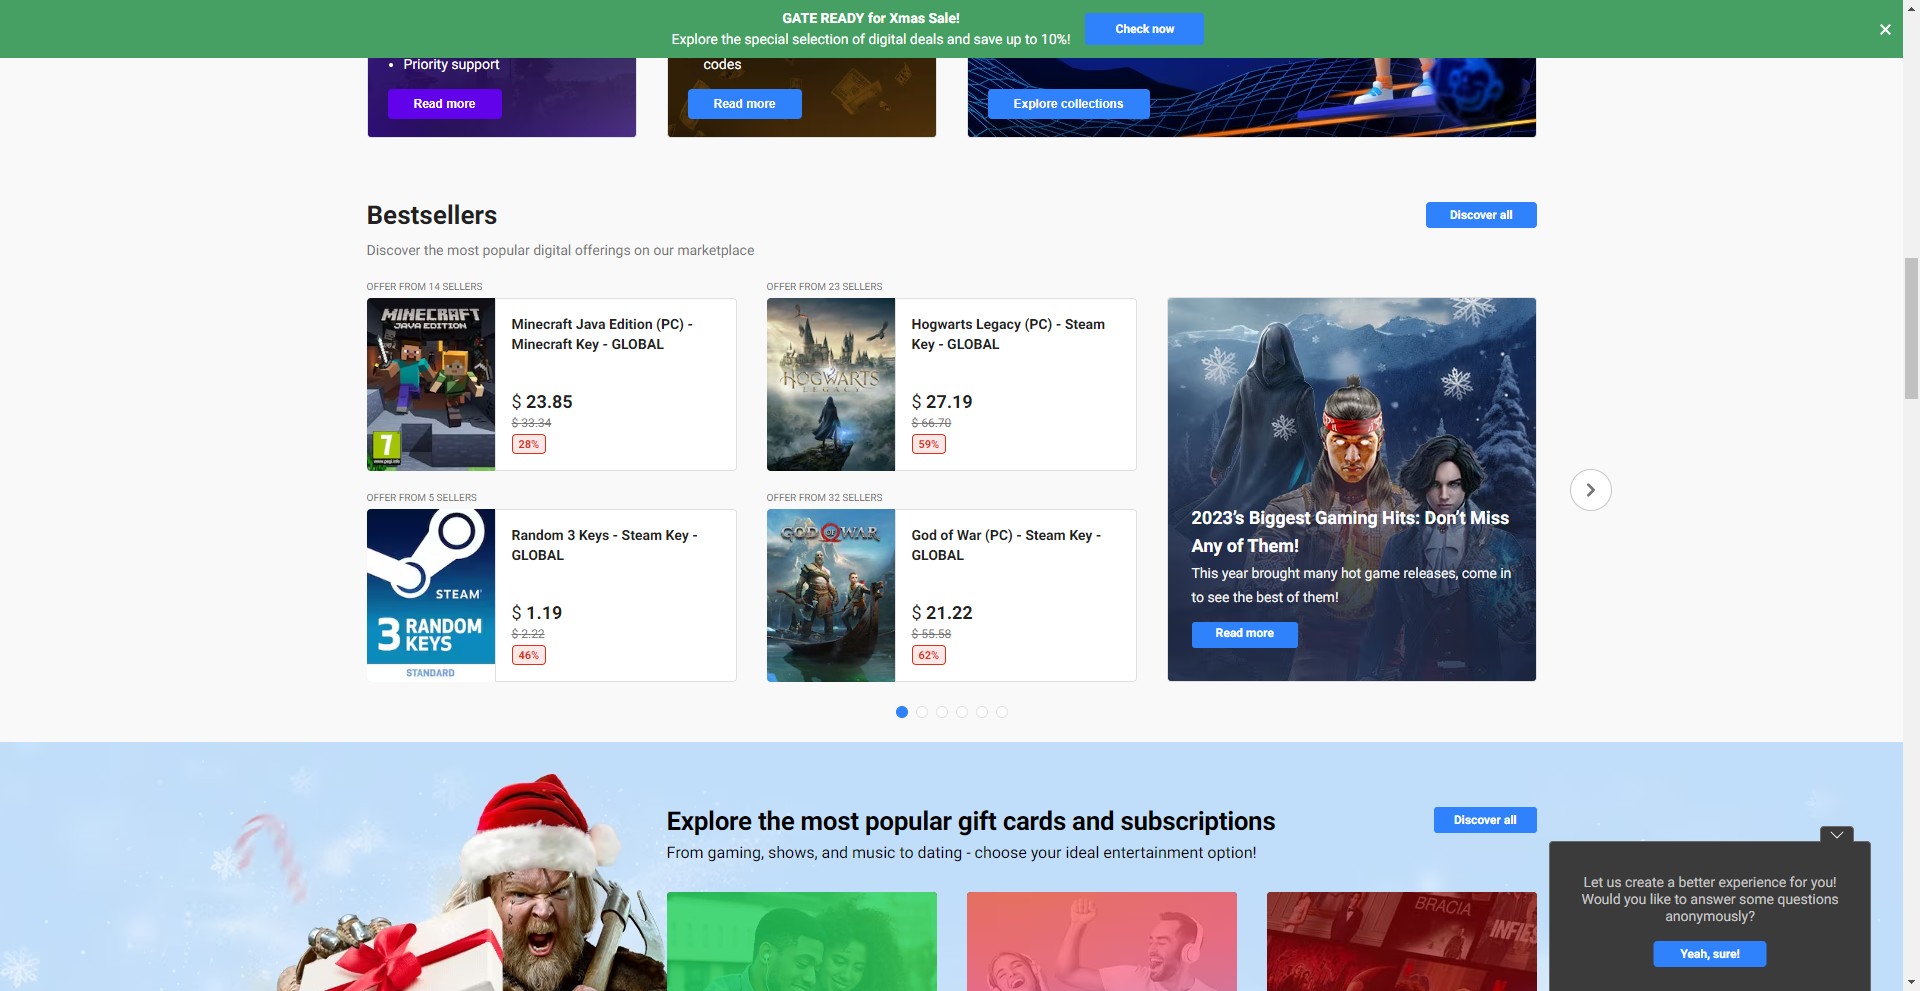Click Discover all for gift cards section

[1484, 820]
